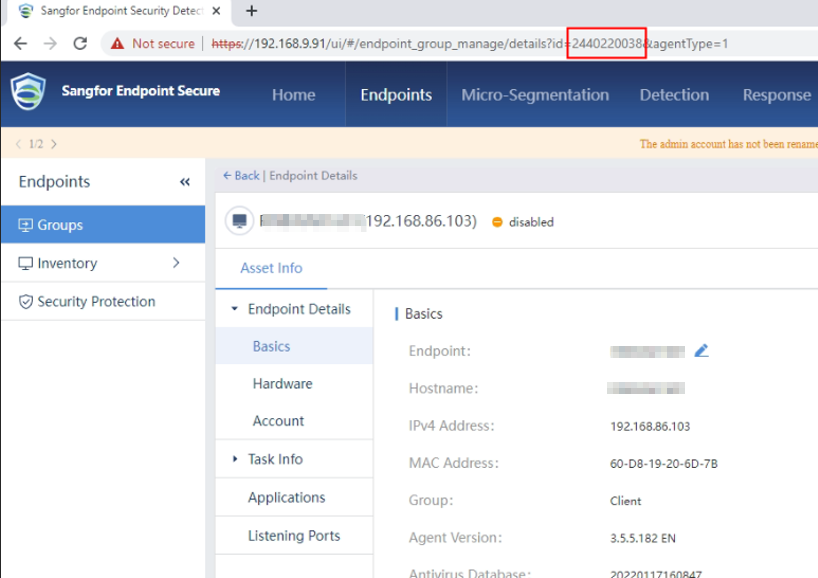Open a new browser tab with plus icon
This screenshot has height=578, width=818.
tap(252, 11)
